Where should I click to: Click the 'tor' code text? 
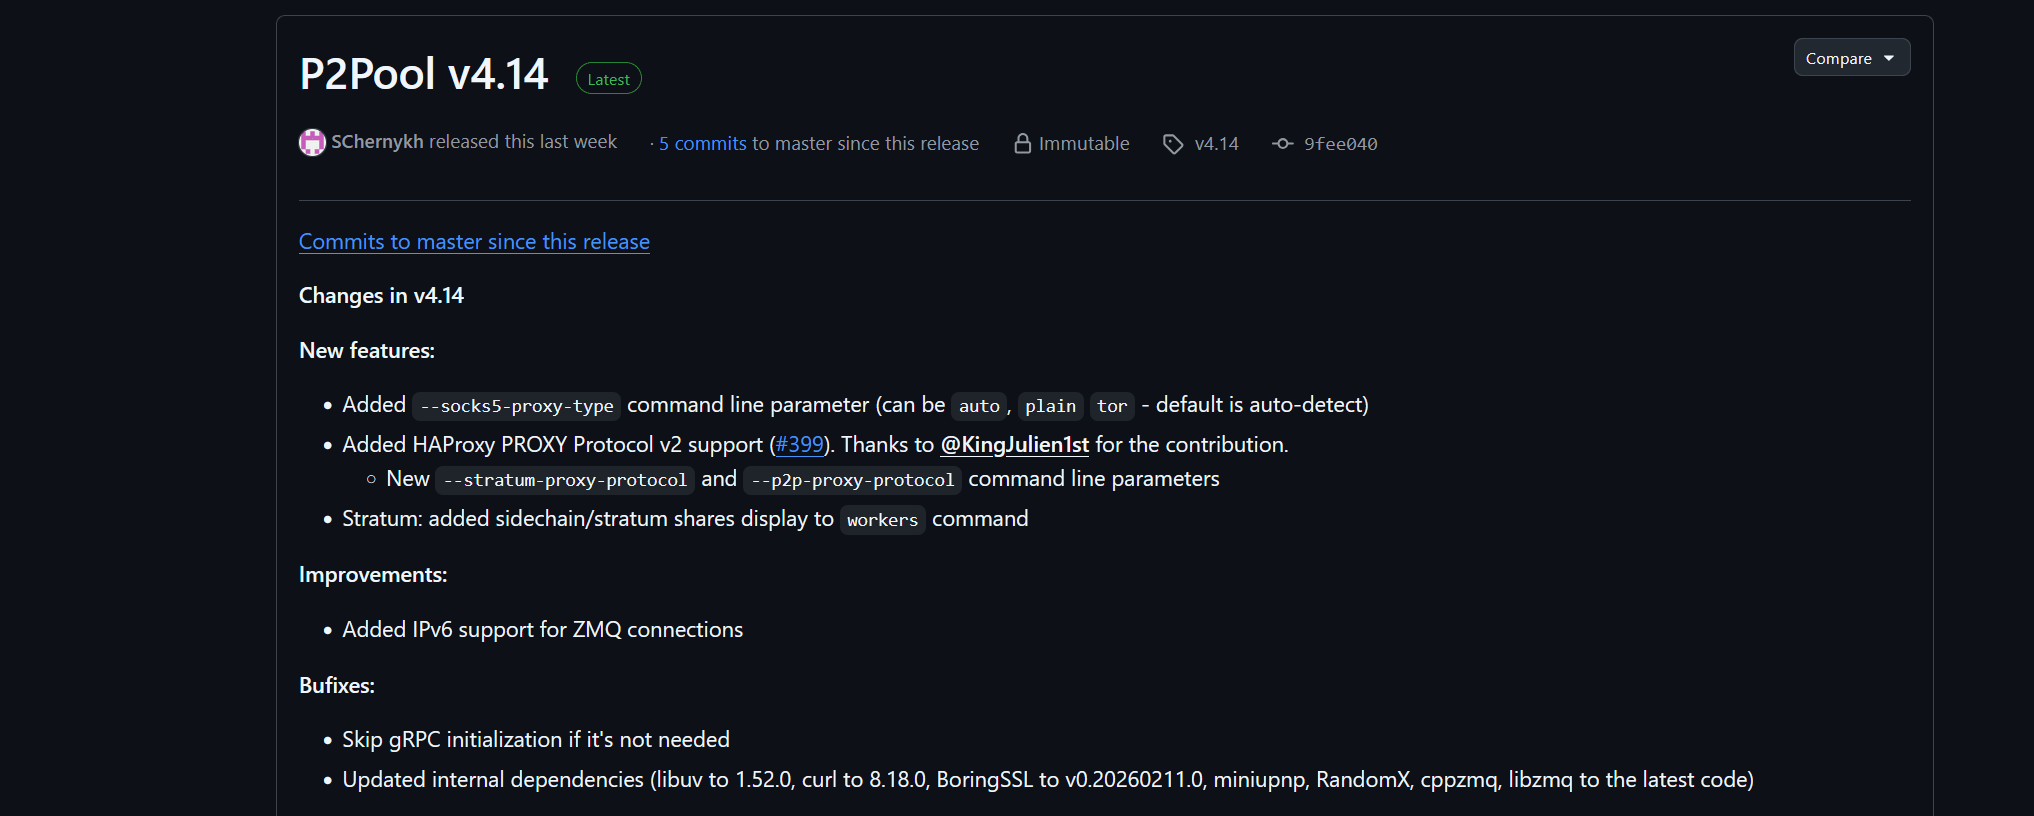click(x=1112, y=406)
